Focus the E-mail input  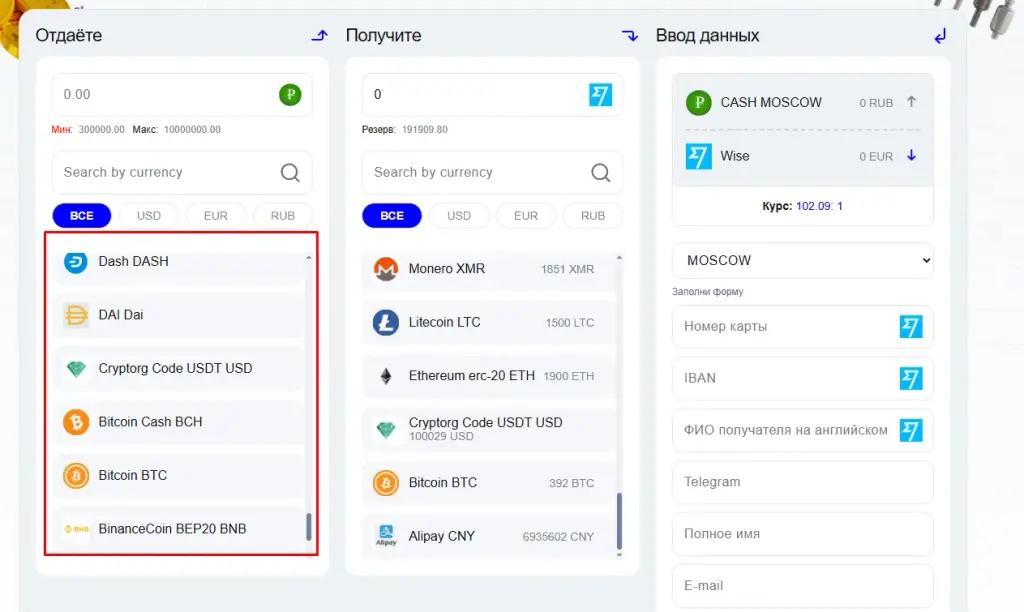tap(803, 586)
